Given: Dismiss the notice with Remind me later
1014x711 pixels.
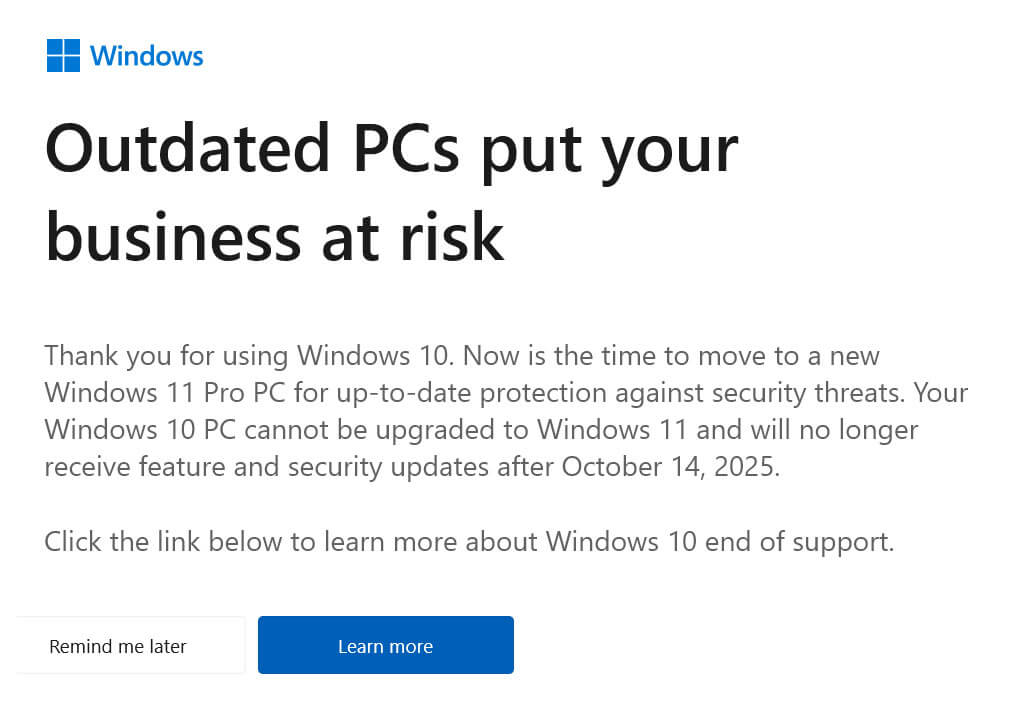Looking at the screenshot, I should click(x=118, y=646).
